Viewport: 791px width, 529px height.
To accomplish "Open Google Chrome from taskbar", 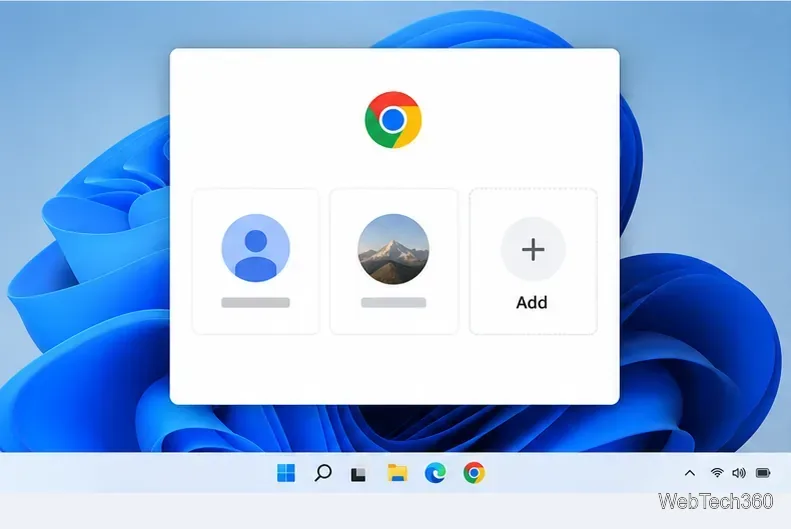I will (474, 473).
